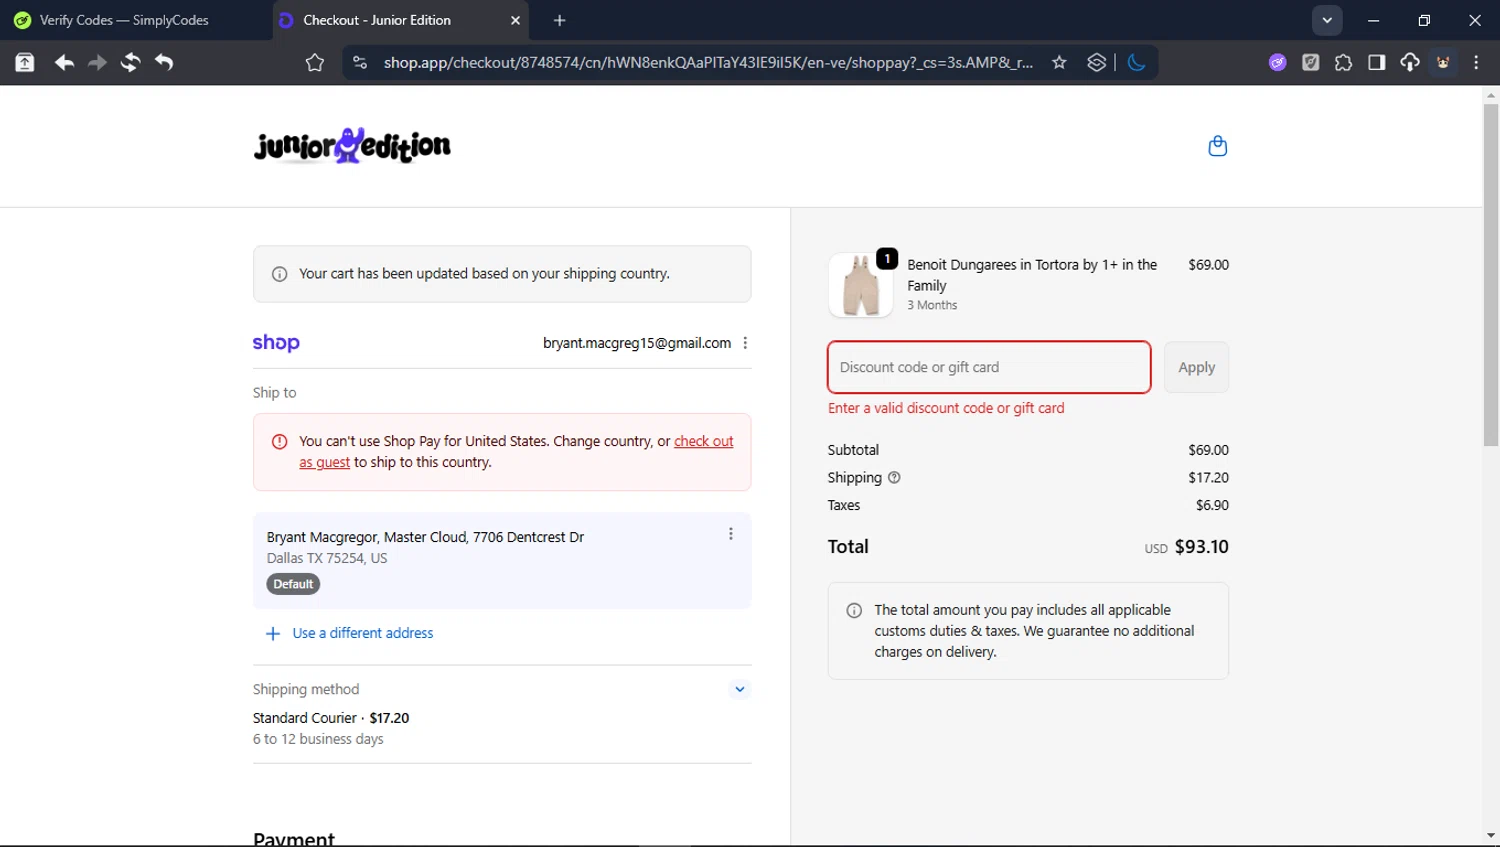
Task: Open site information icon in address bar
Action: click(359, 62)
